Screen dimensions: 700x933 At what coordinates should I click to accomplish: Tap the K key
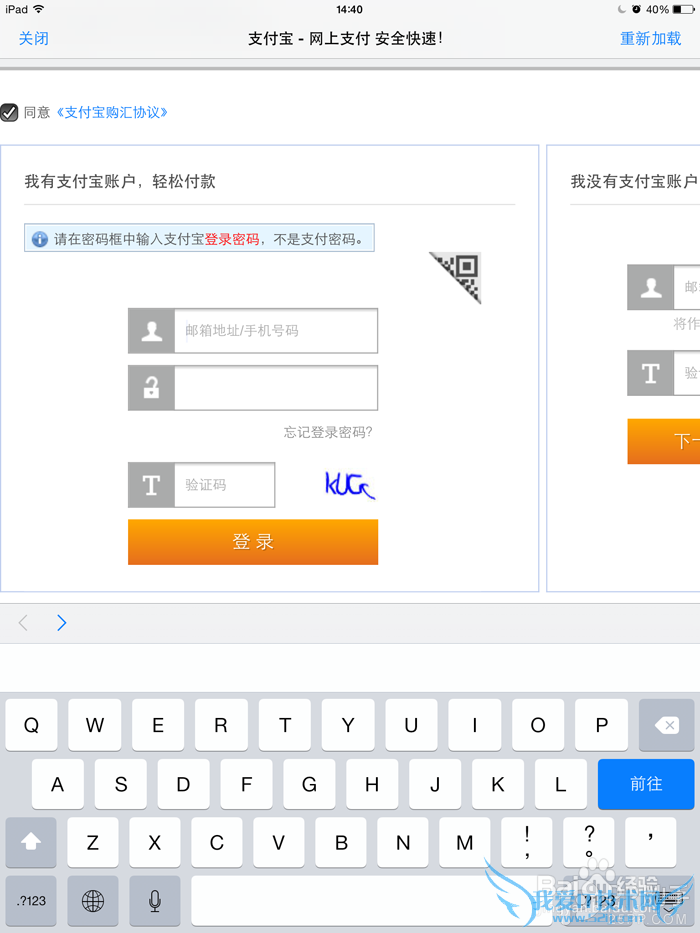(498, 784)
